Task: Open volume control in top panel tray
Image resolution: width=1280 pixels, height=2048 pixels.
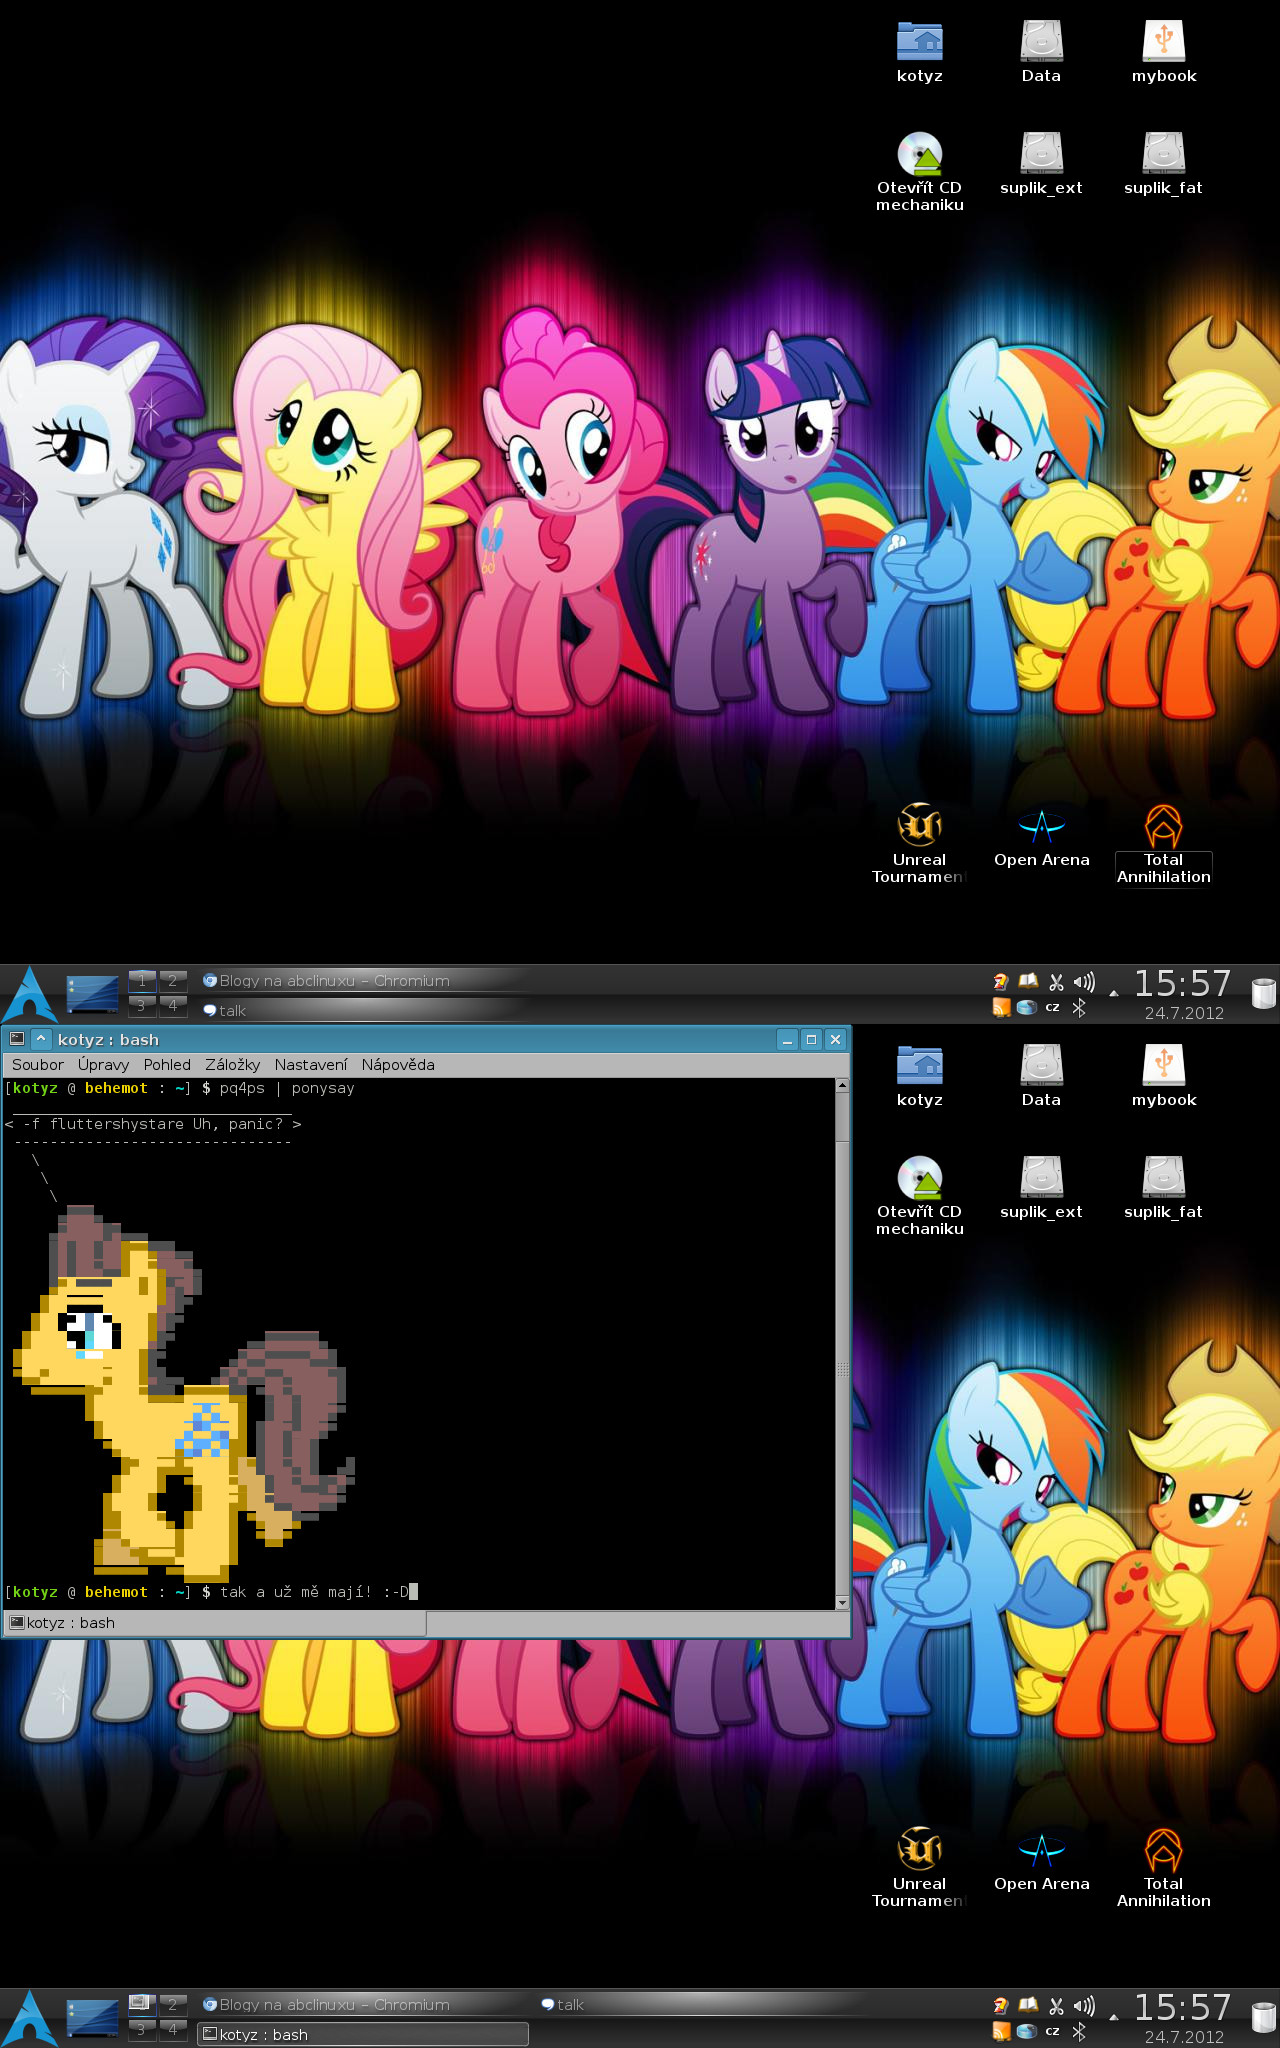Action: point(1084,982)
